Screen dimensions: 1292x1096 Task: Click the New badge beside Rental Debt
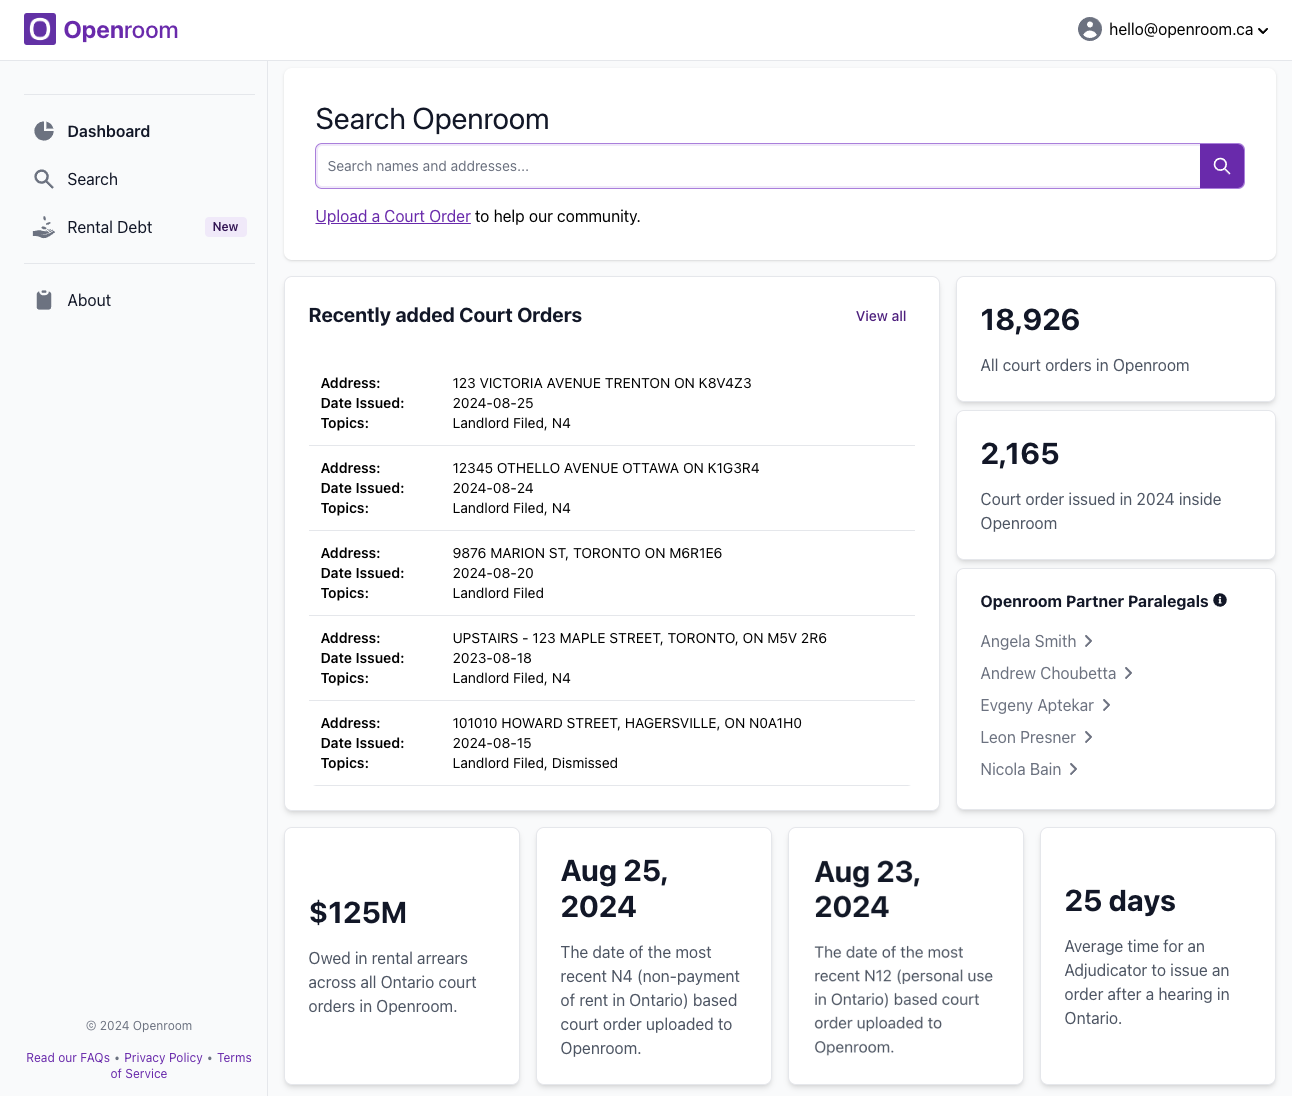[225, 227]
